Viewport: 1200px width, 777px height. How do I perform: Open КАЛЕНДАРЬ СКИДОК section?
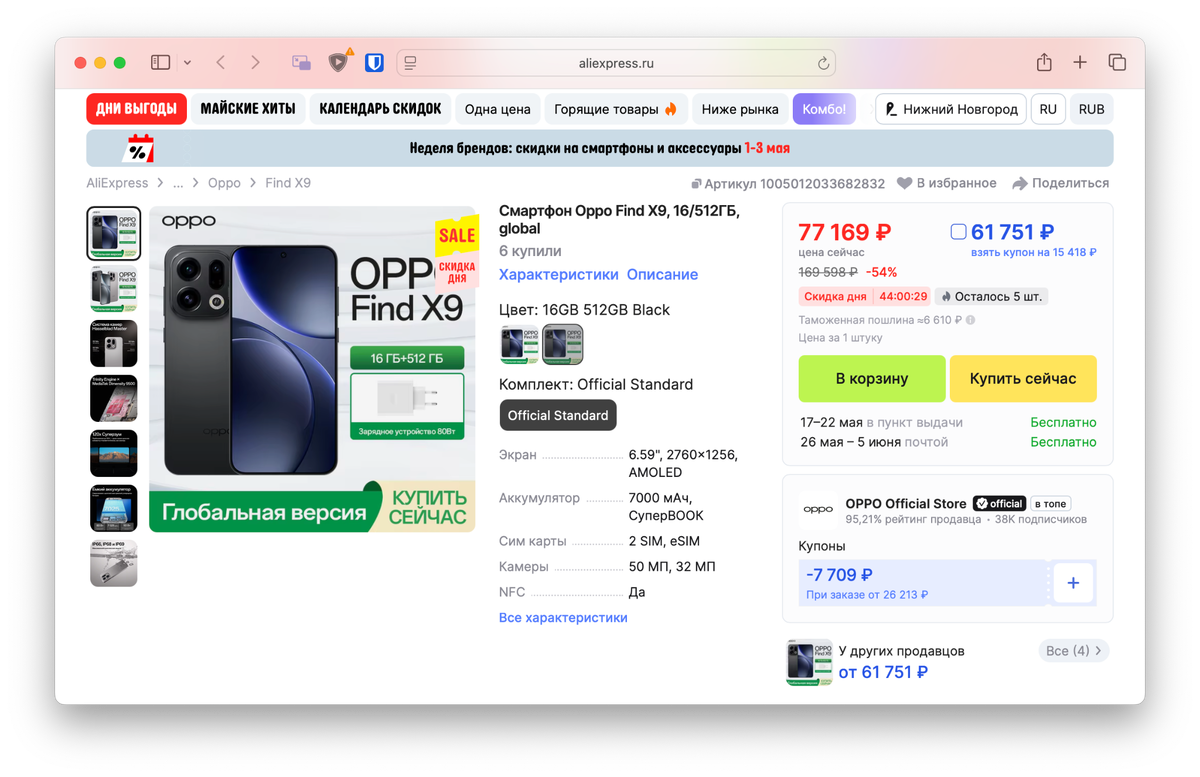pyautogui.click(x=380, y=109)
